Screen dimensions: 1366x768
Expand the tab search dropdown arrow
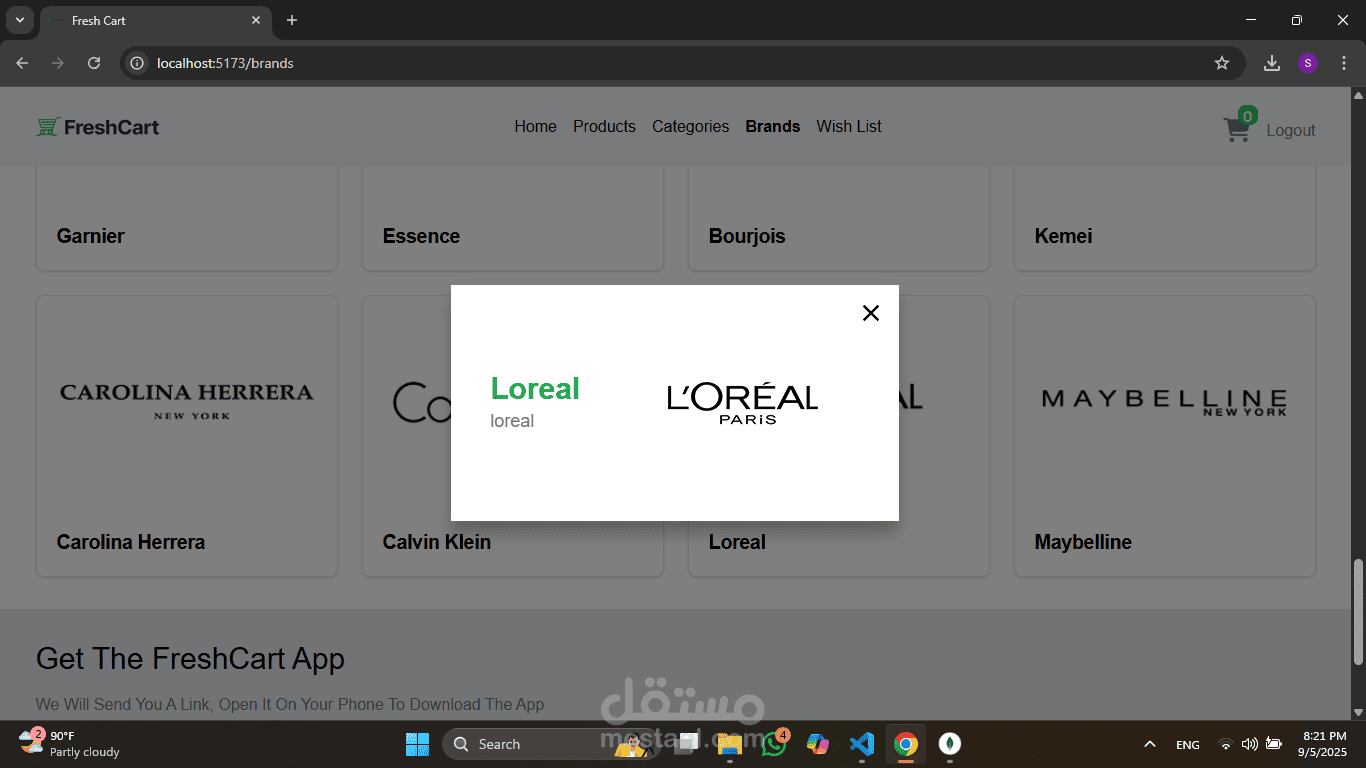pyautogui.click(x=19, y=20)
